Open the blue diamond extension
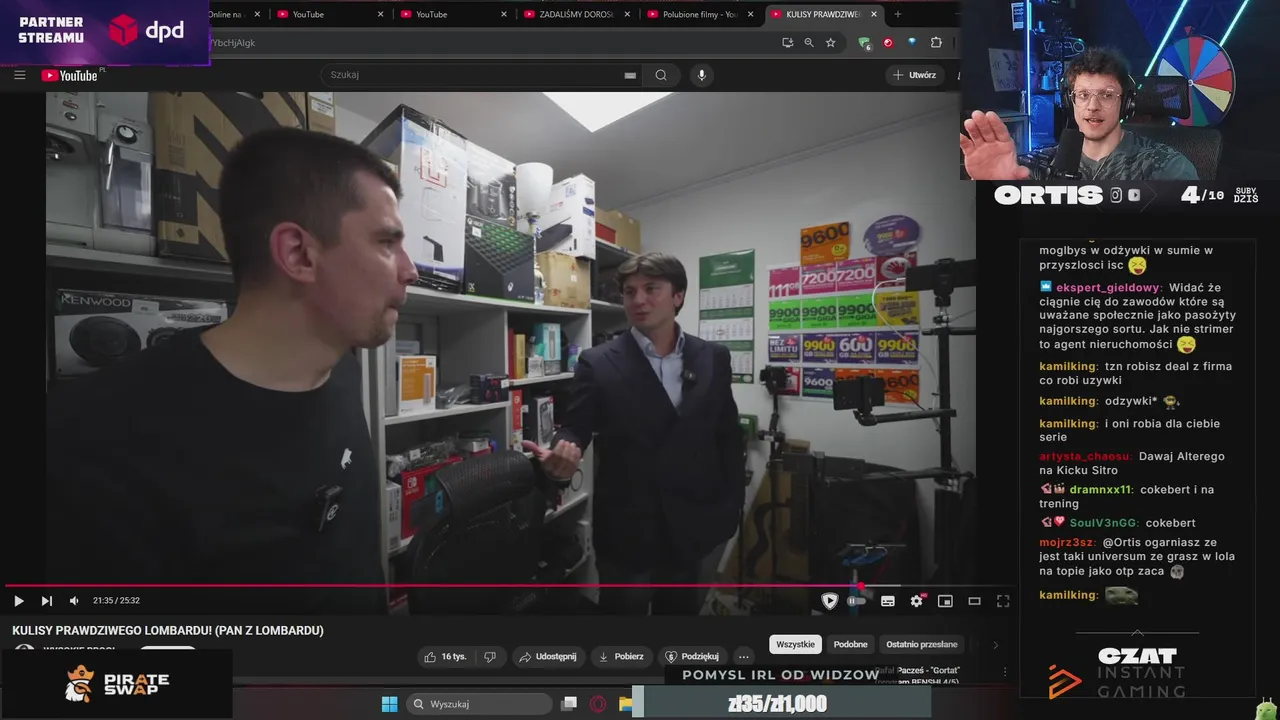Screen dimensions: 1280x720 click(912, 43)
